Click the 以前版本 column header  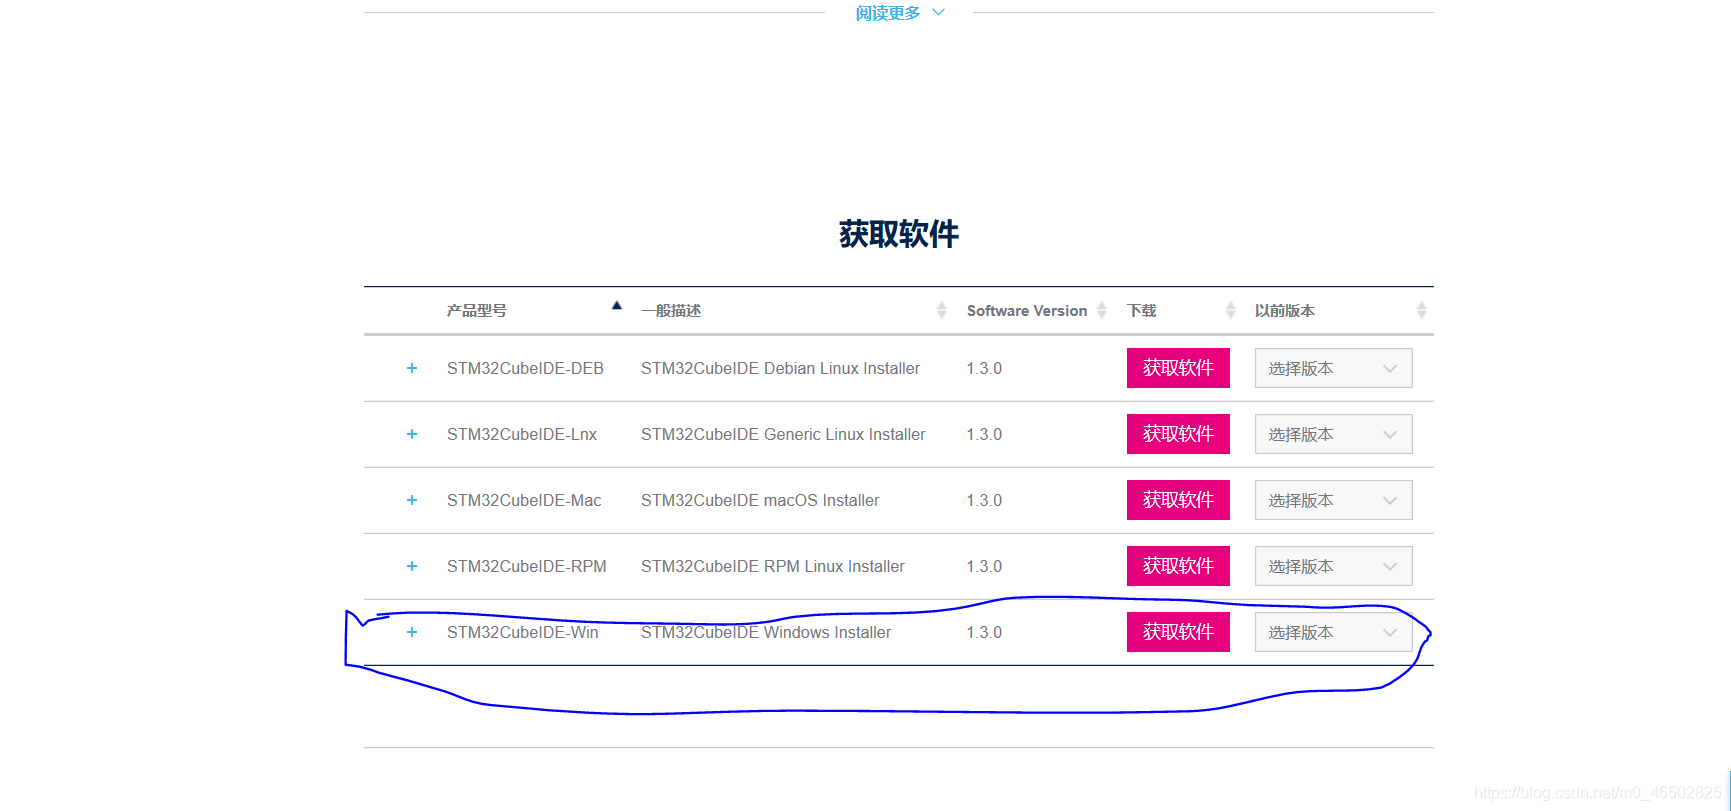click(1285, 310)
